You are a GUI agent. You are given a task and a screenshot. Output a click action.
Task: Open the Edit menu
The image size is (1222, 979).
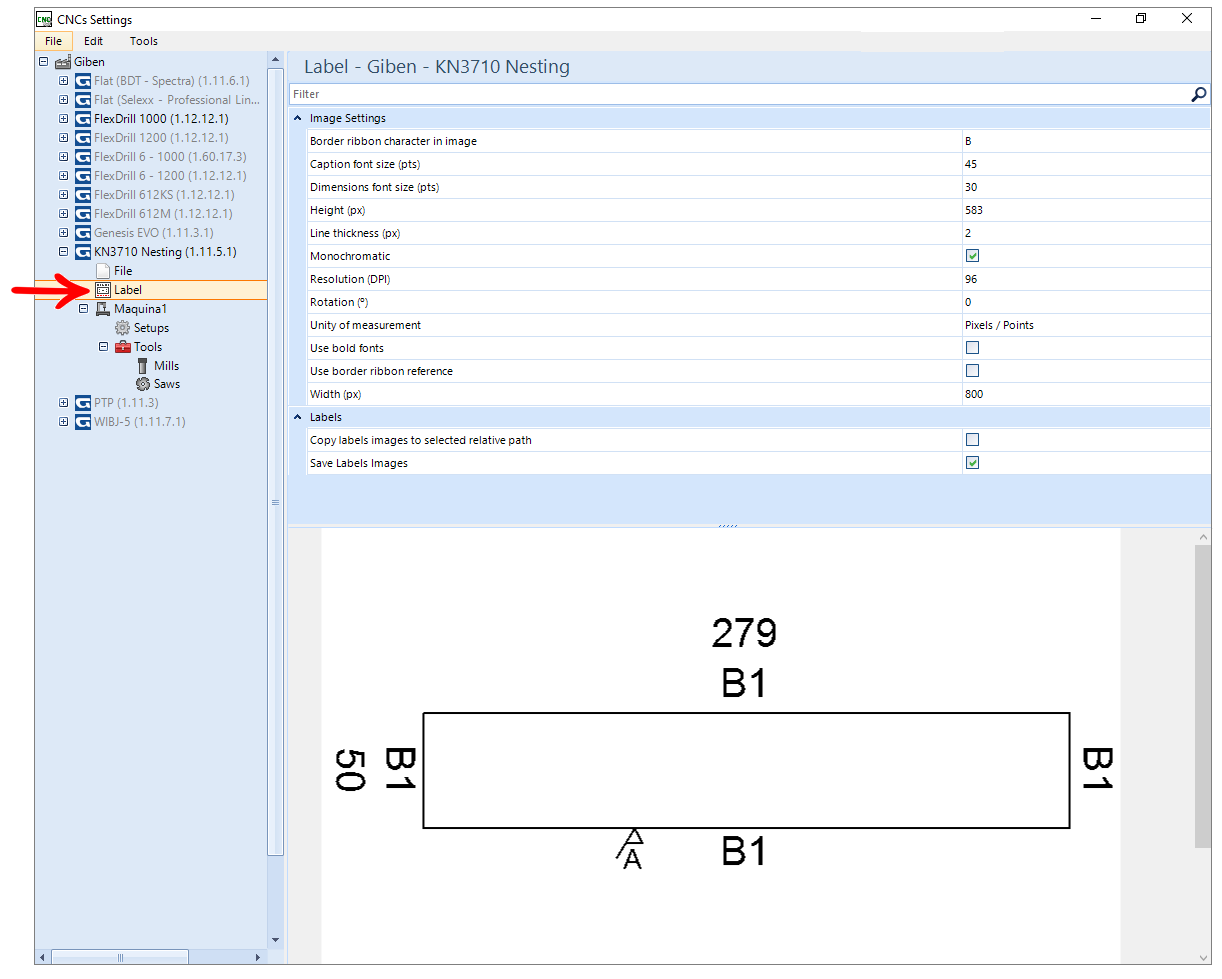pyautogui.click(x=93, y=41)
